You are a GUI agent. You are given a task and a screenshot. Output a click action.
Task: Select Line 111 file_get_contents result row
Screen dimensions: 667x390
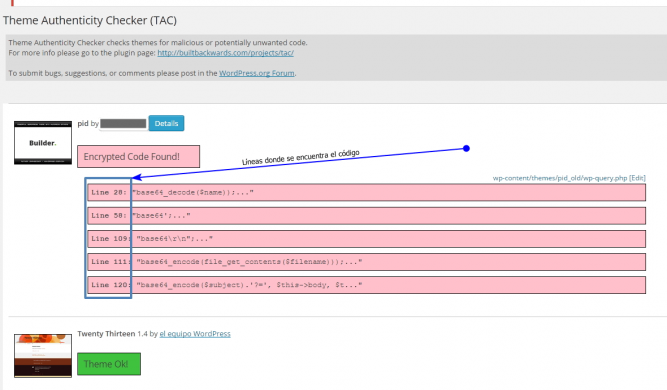366,262
